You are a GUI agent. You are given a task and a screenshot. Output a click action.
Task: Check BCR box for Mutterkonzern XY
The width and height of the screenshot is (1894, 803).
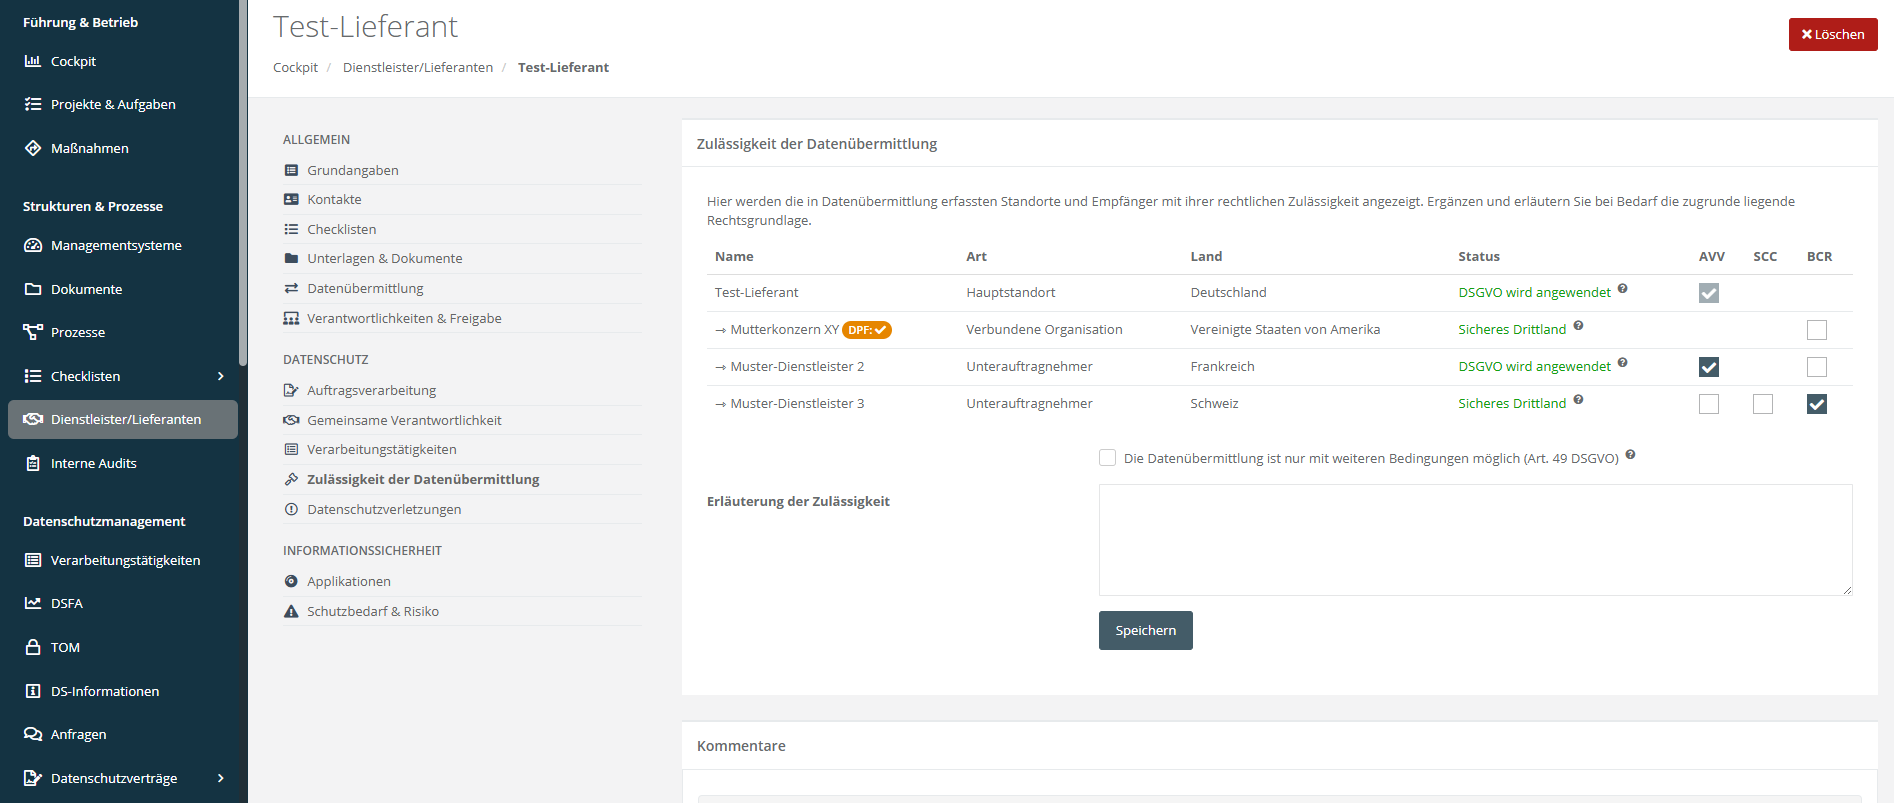tap(1817, 330)
